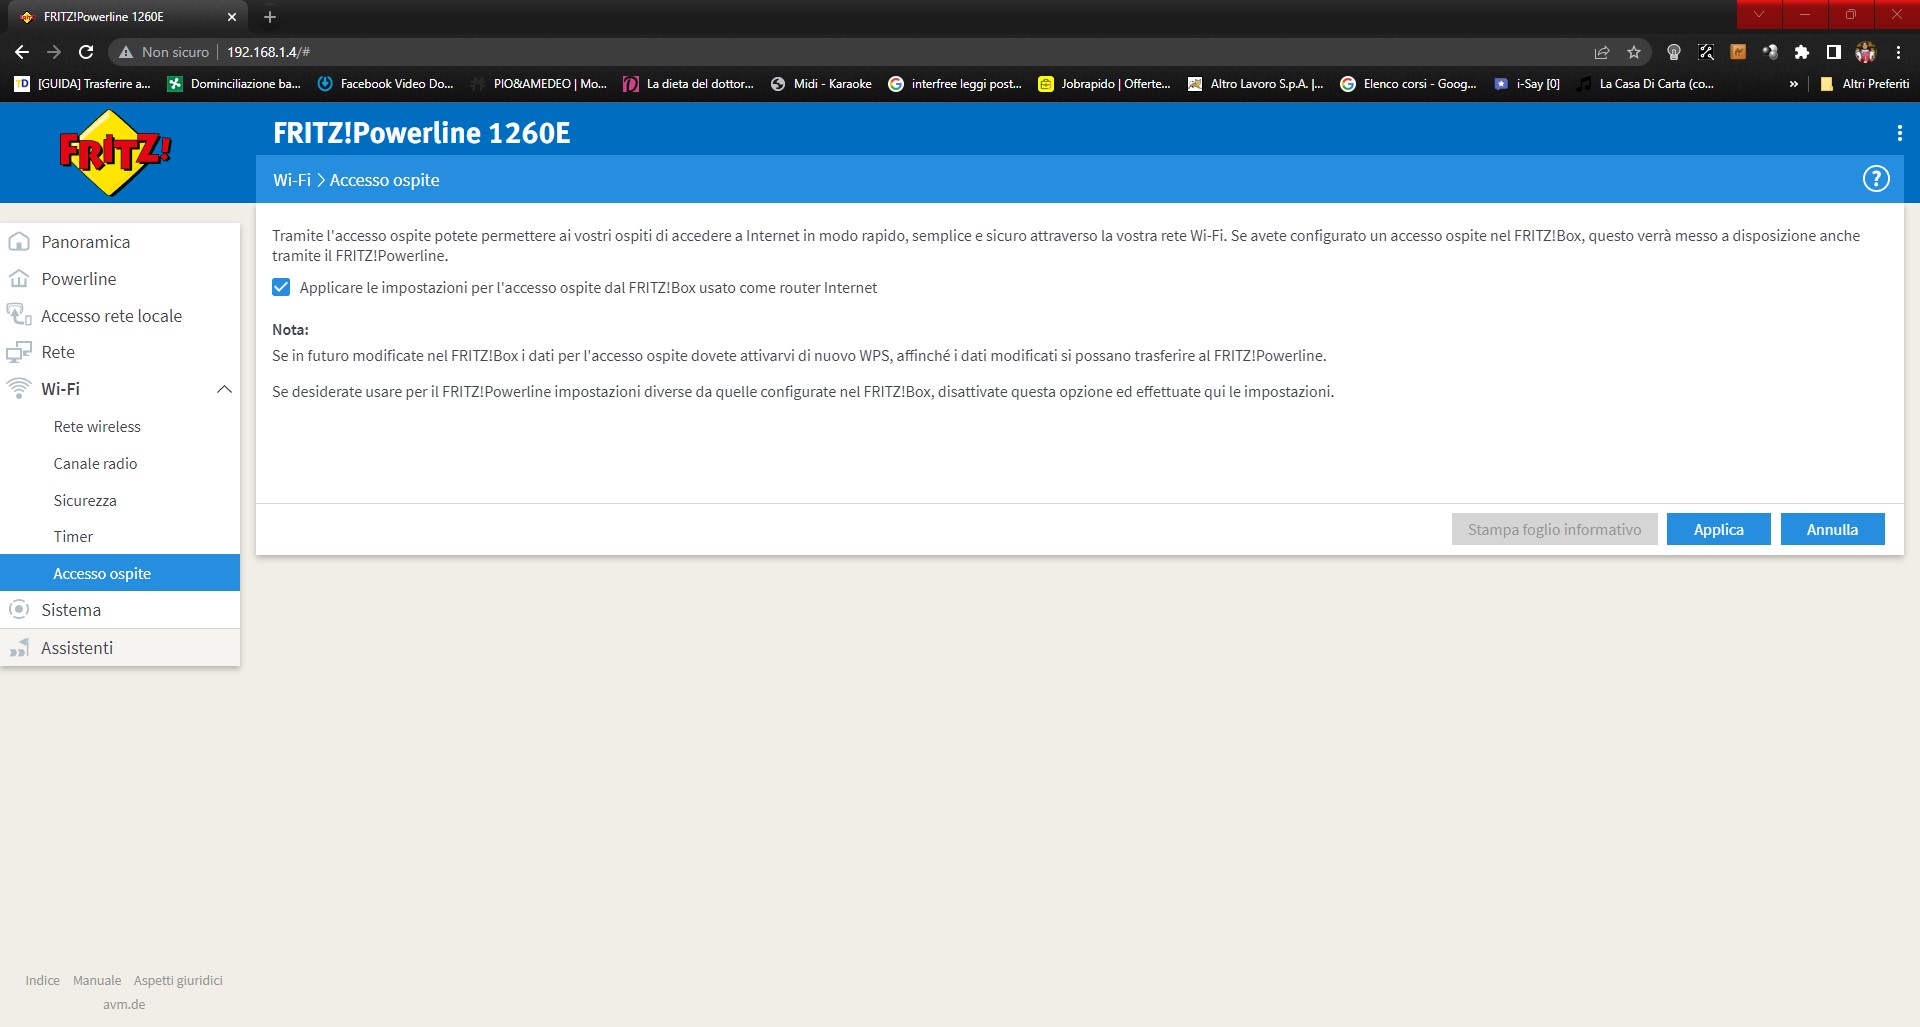
Task: Open a new browser tab
Action: pyautogui.click(x=270, y=17)
